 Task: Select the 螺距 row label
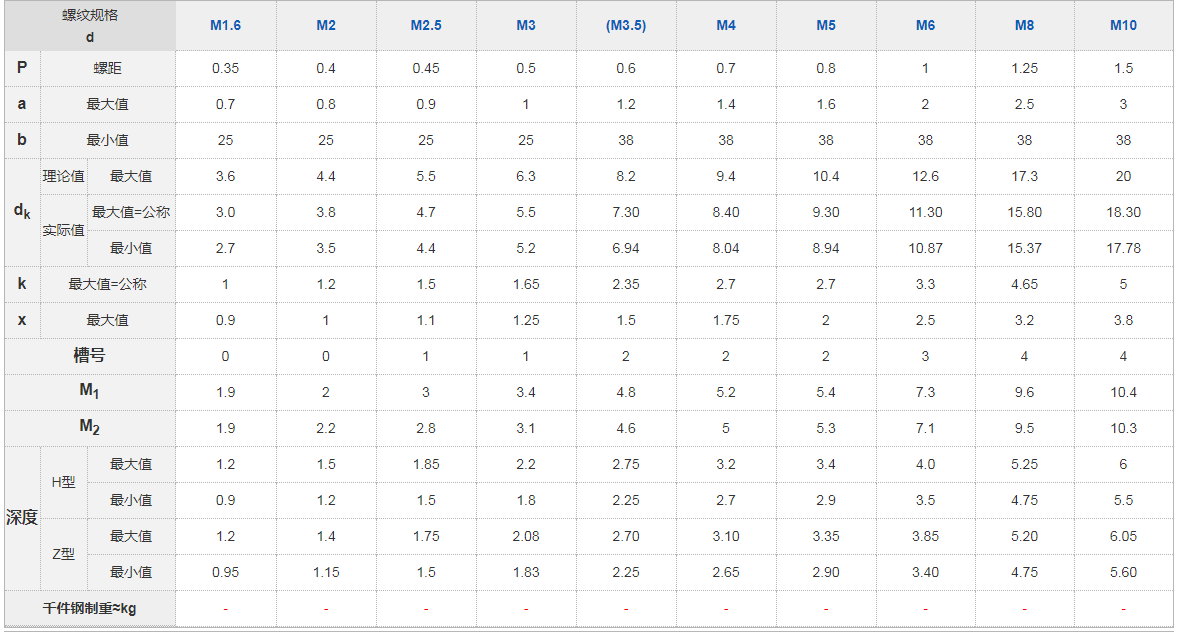tap(107, 68)
